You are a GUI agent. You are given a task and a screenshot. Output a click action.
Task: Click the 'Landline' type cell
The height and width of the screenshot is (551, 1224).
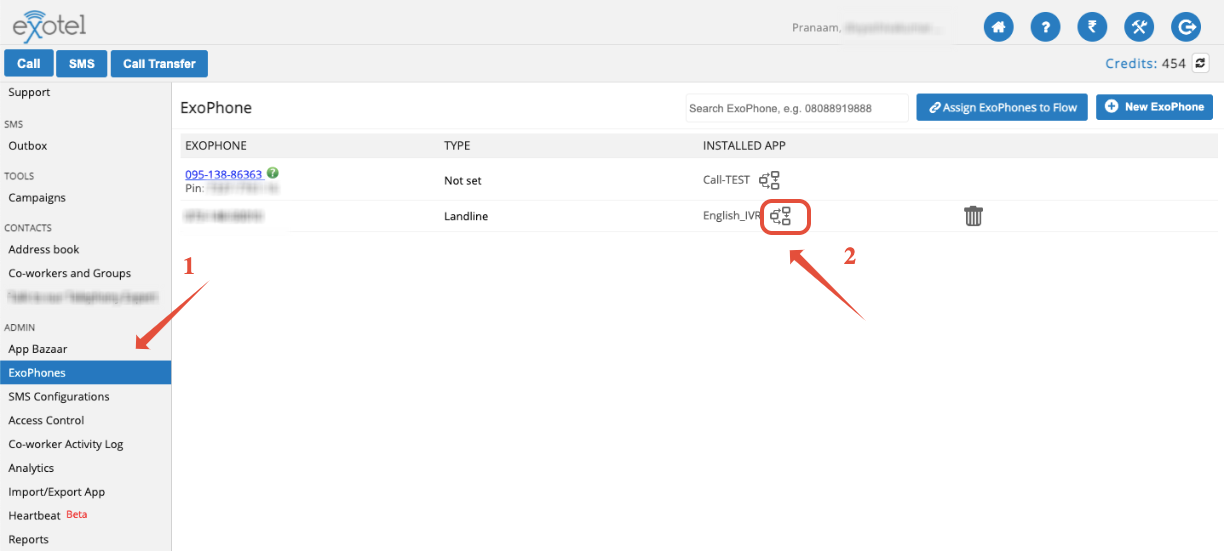pyautogui.click(x=466, y=217)
